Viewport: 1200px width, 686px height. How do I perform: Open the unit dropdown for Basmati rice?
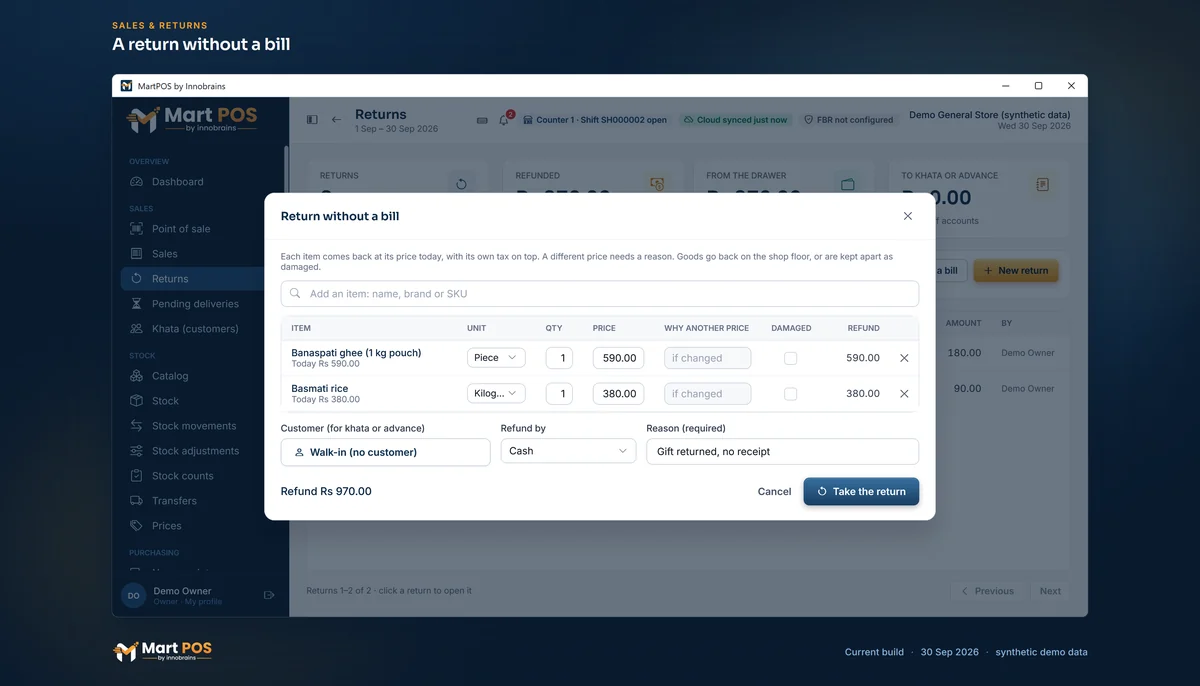(x=496, y=394)
